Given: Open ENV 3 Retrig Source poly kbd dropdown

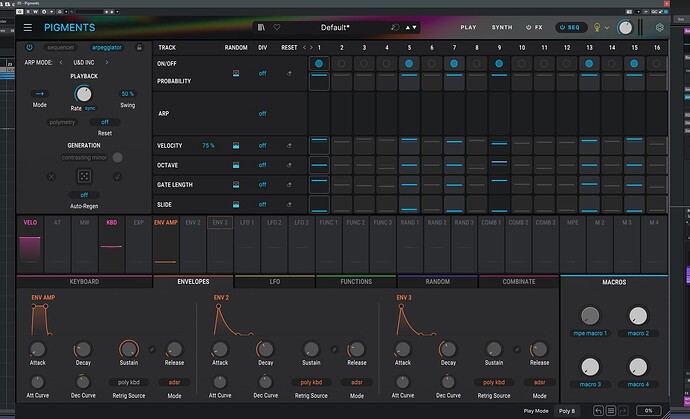Looking at the screenshot, I should point(494,382).
